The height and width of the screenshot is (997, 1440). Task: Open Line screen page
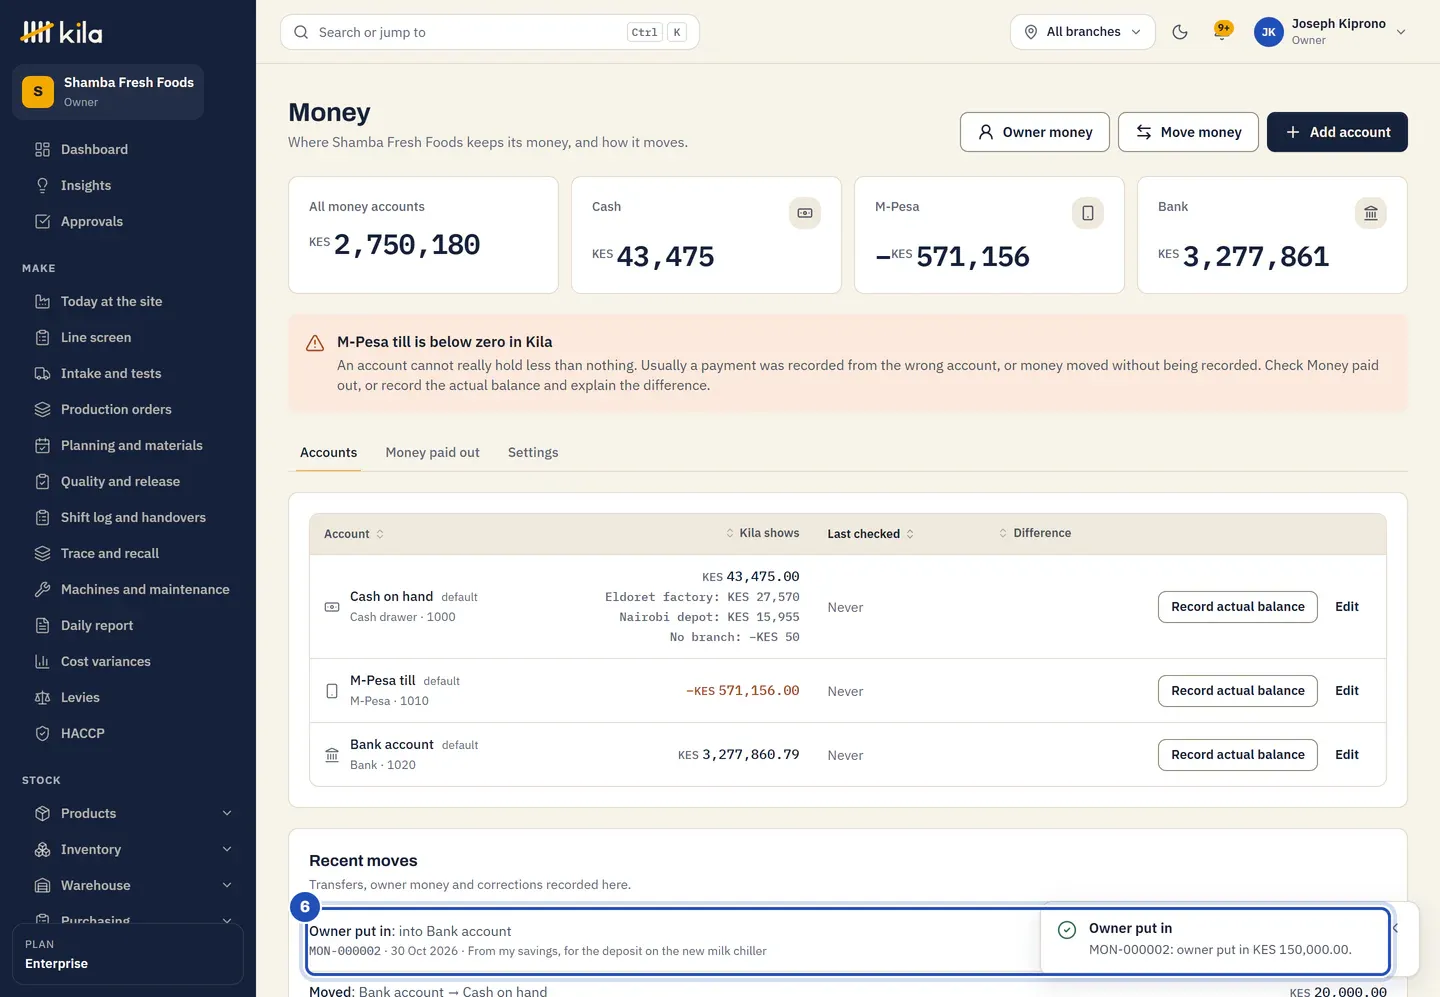coord(128,337)
